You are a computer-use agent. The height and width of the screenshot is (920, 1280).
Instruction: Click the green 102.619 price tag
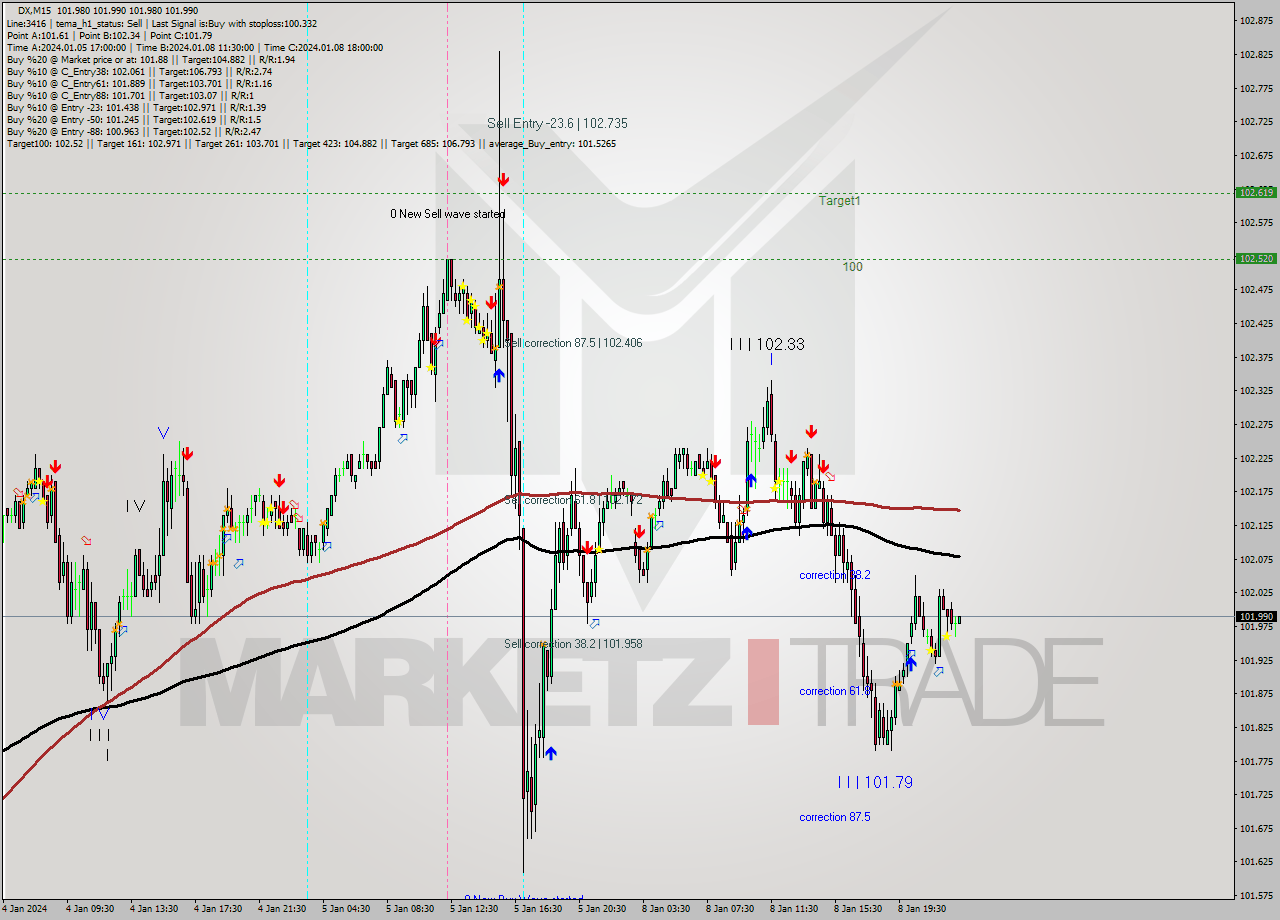1256,192
